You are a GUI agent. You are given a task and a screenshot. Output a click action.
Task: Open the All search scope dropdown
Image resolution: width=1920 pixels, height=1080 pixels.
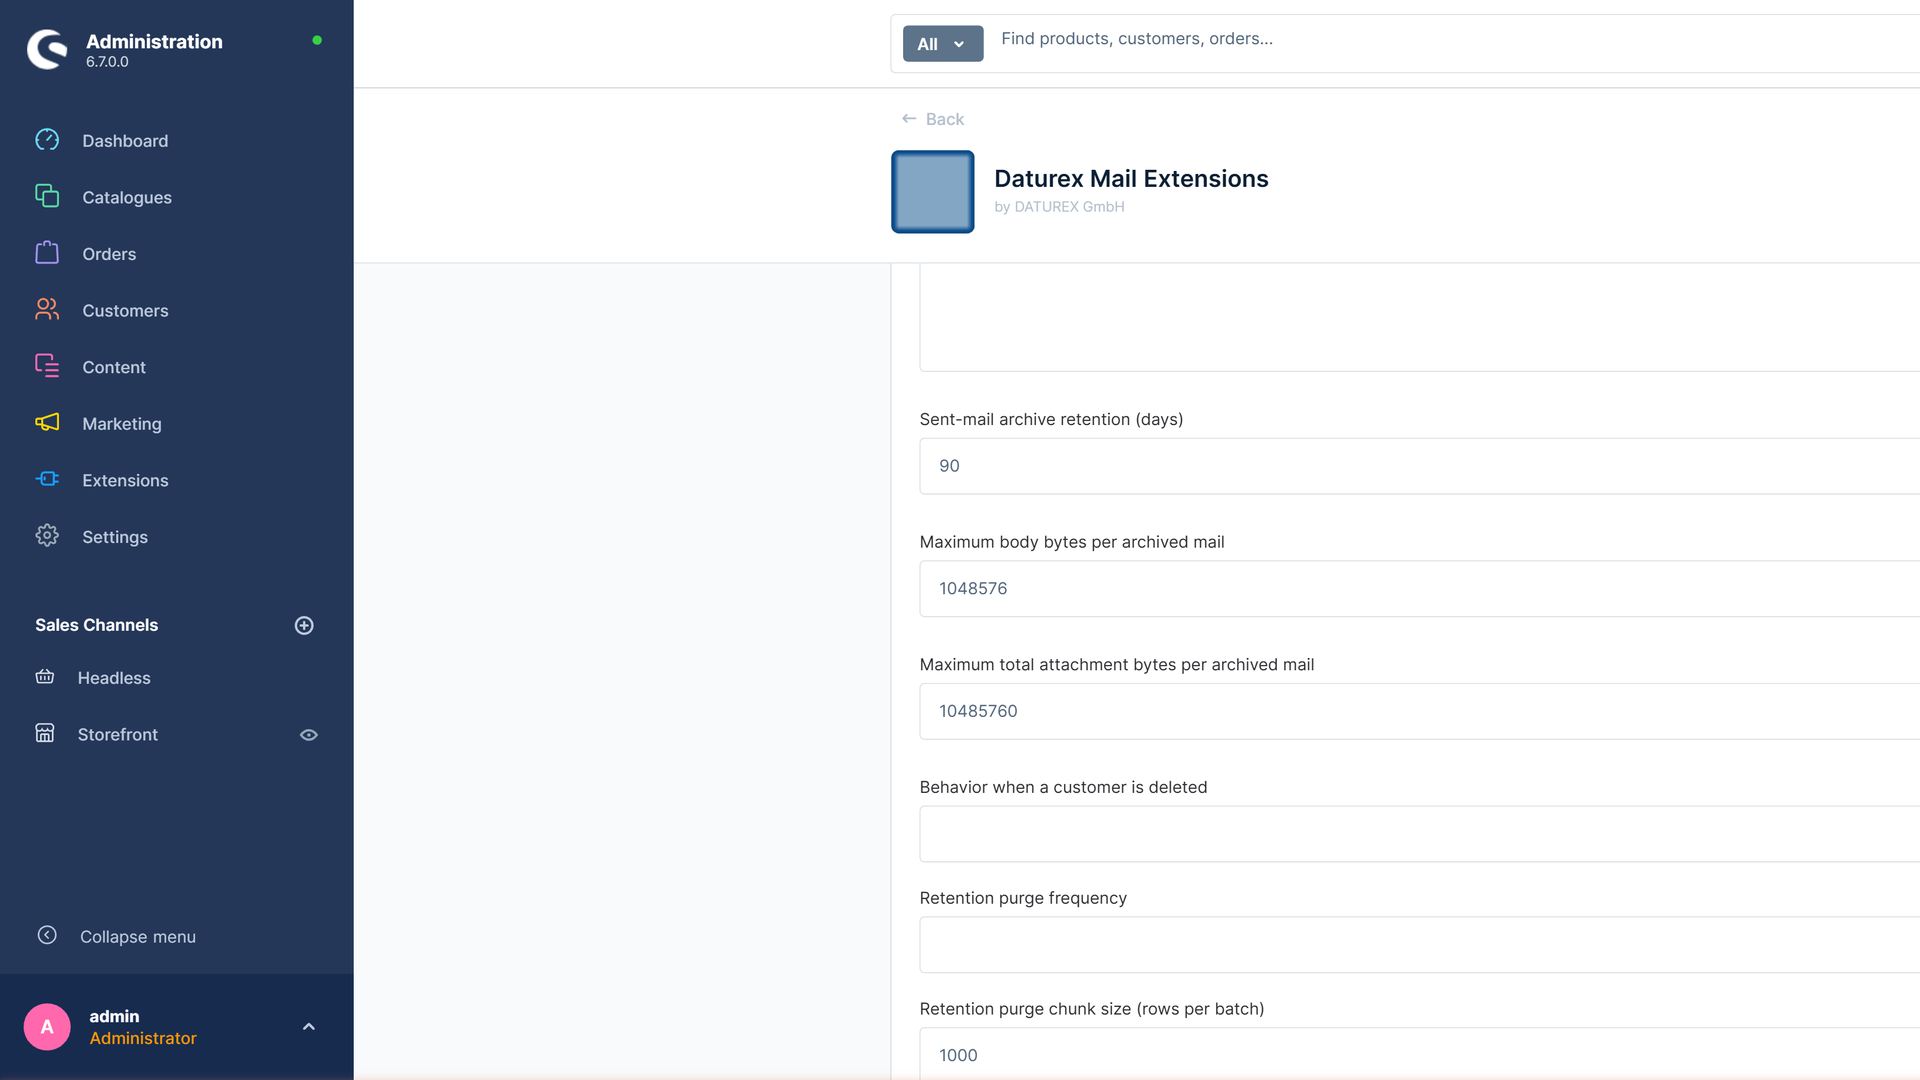pyautogui.click(x=943, y=44)
